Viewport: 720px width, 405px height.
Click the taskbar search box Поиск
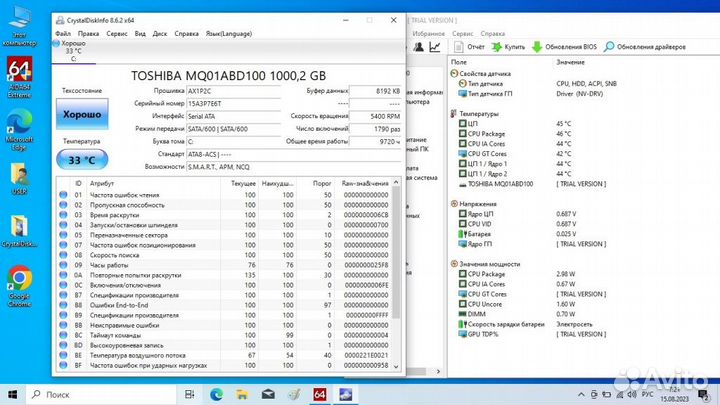101,394
